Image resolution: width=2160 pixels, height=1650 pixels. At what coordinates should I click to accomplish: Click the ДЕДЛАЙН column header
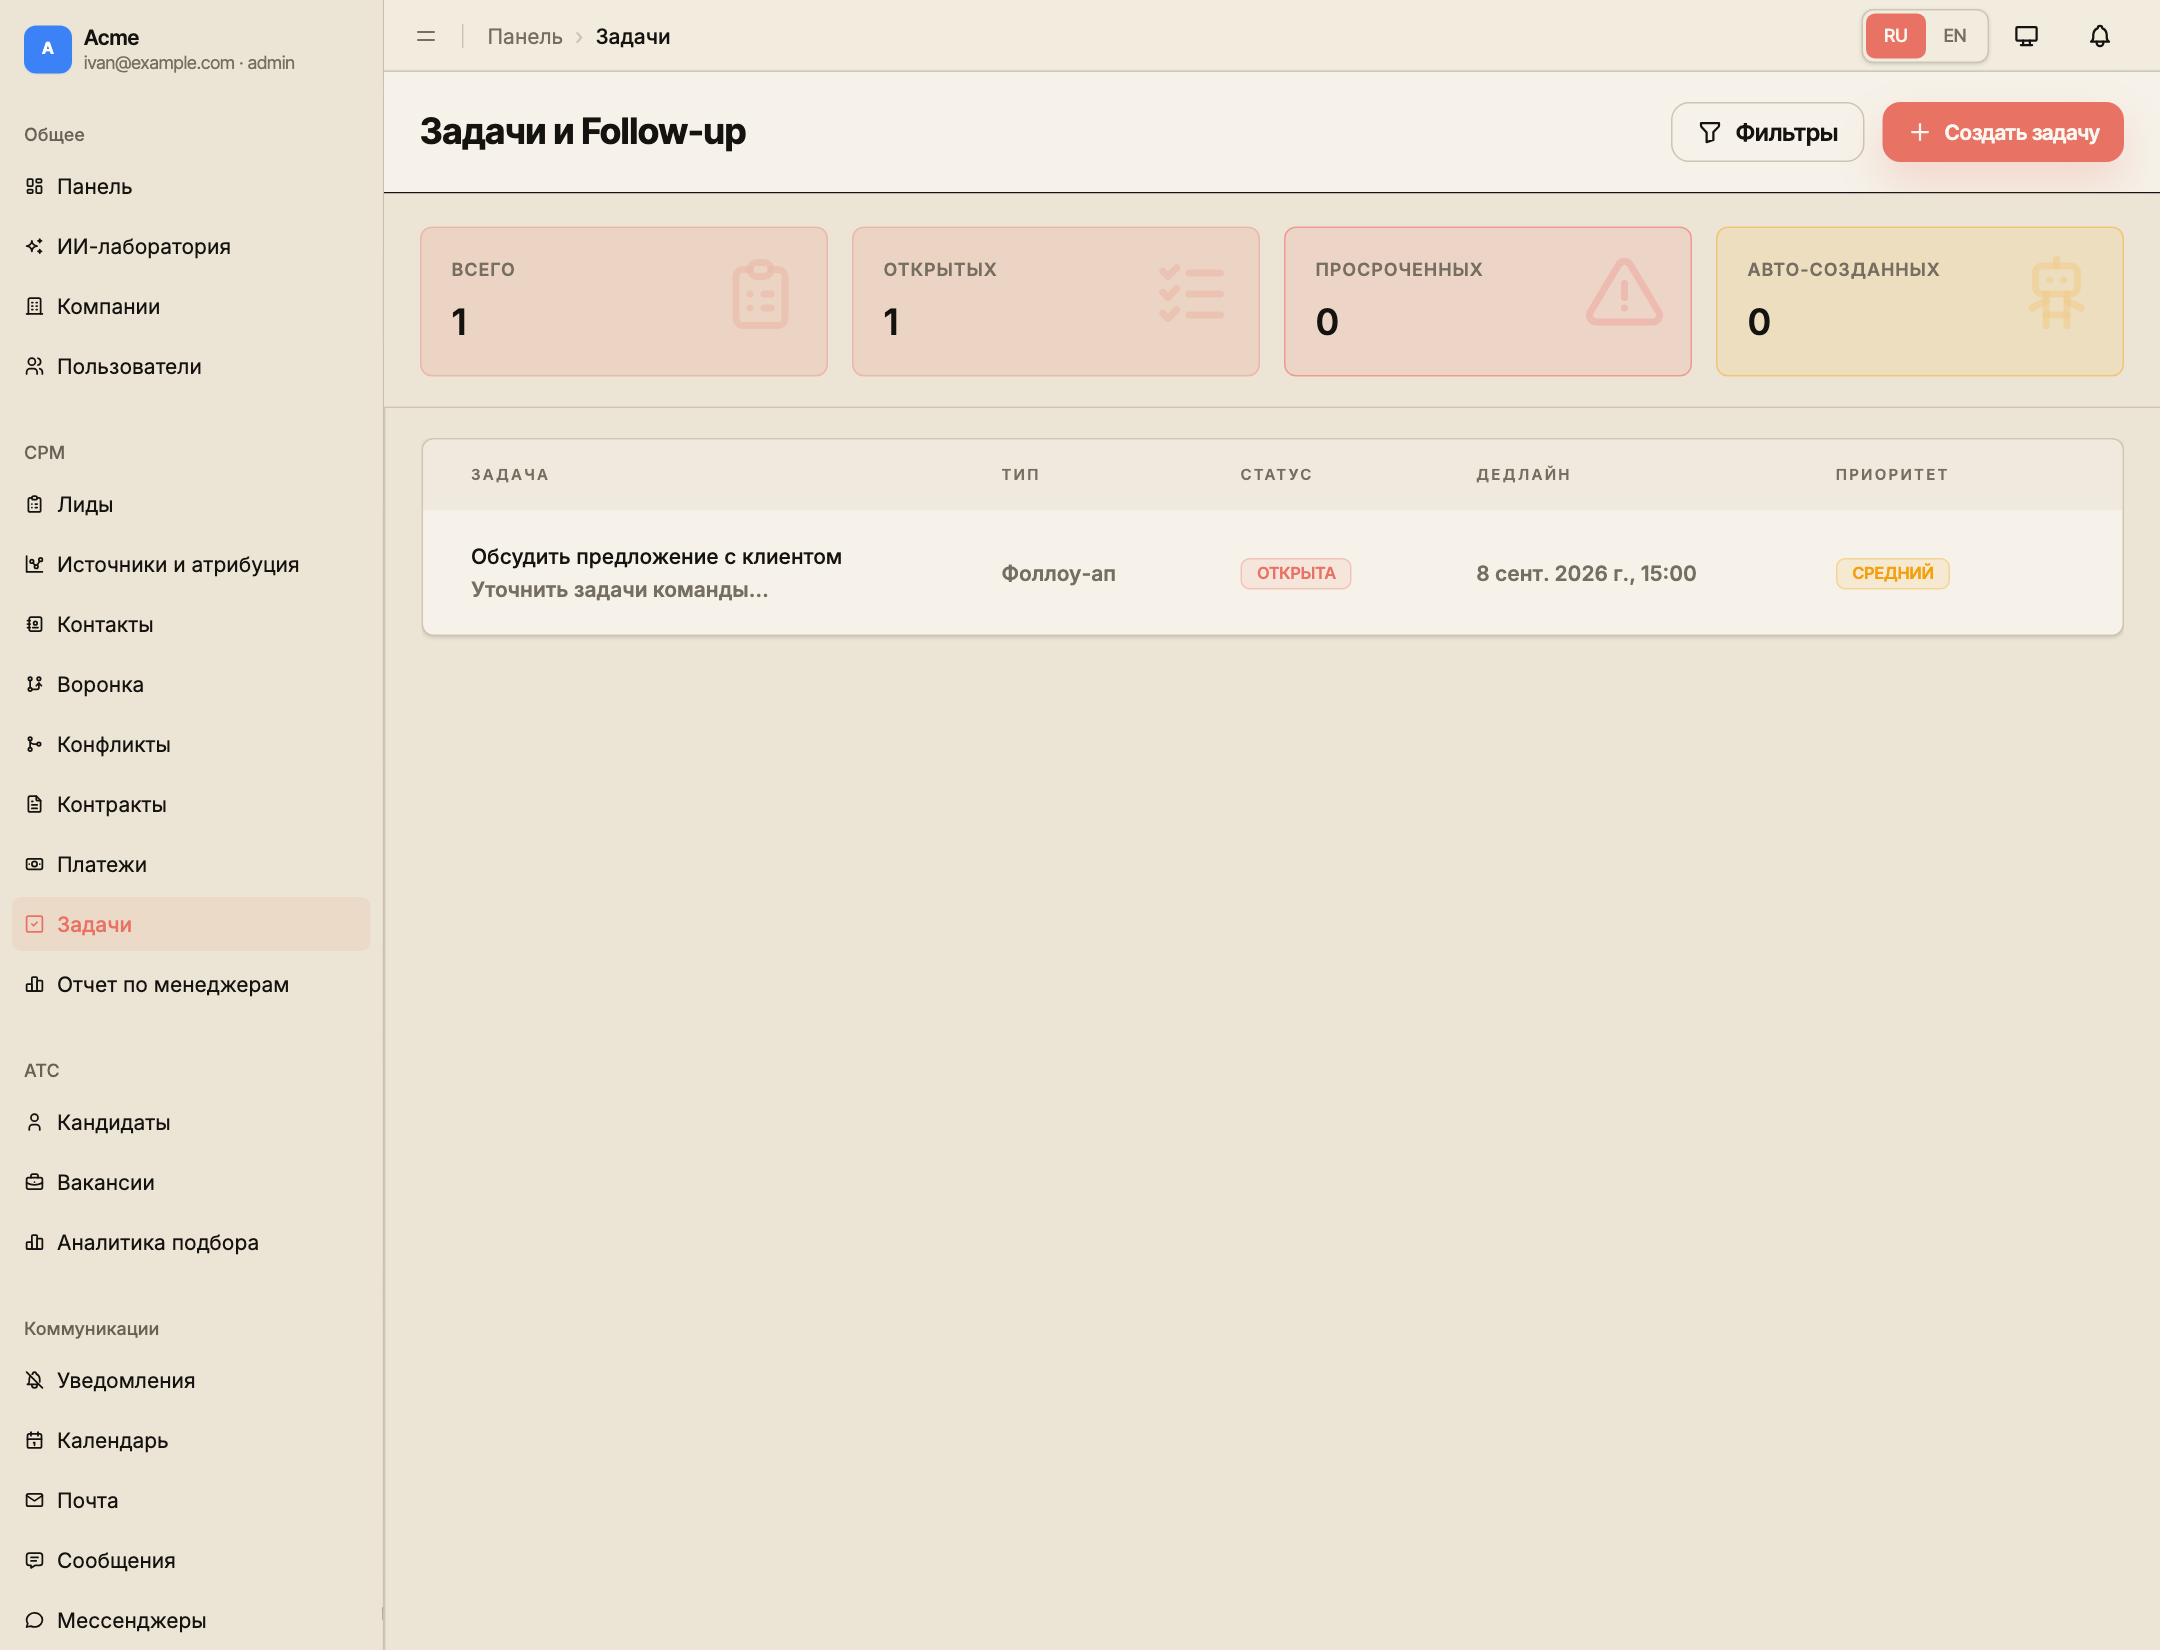coord(1523,474)
